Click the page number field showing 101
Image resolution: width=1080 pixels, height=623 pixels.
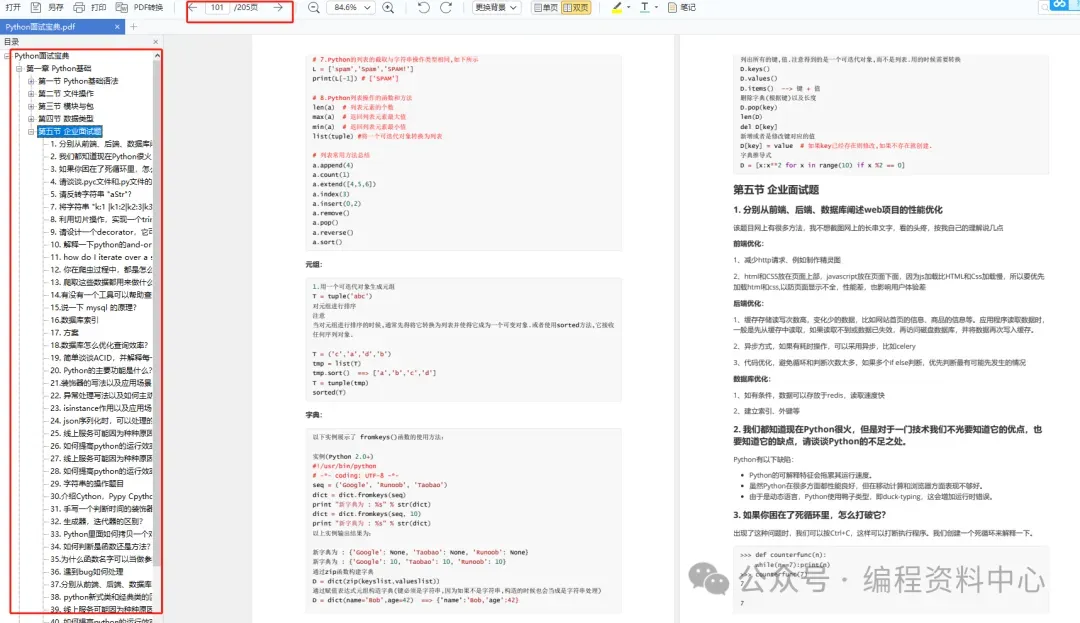point(217,8)
